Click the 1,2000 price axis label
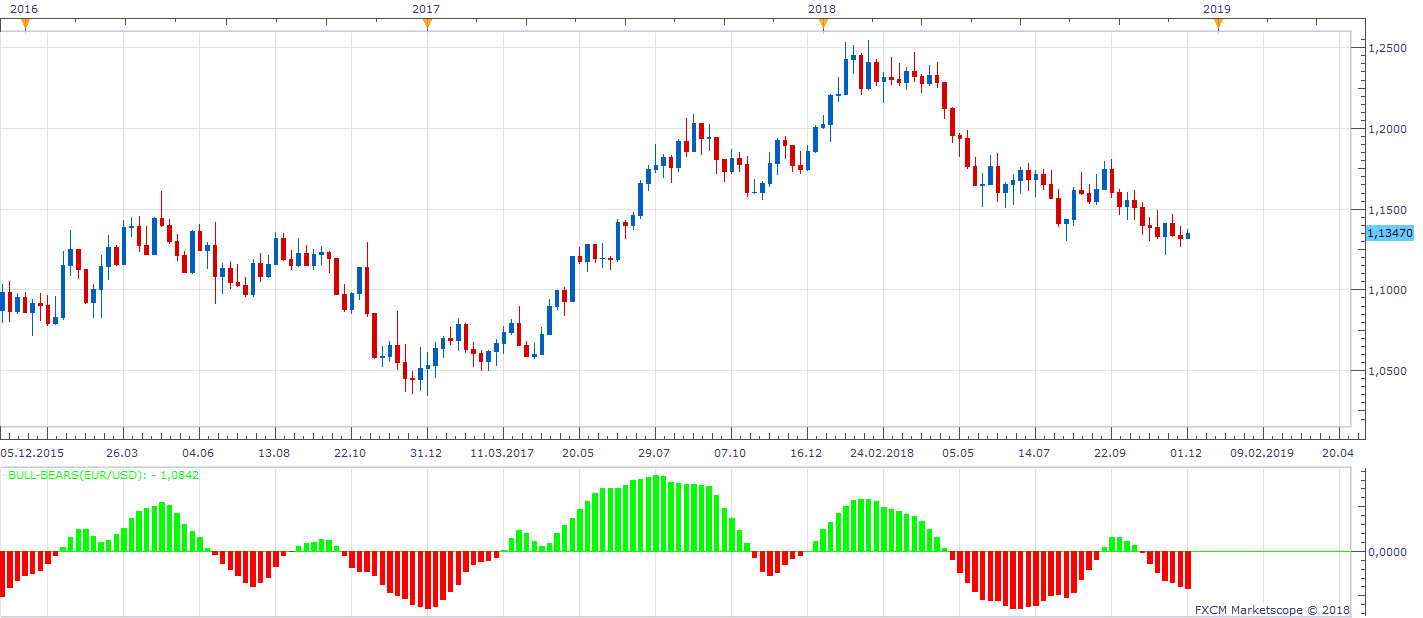This screenshot has width=1423, height=618. 1387,129
